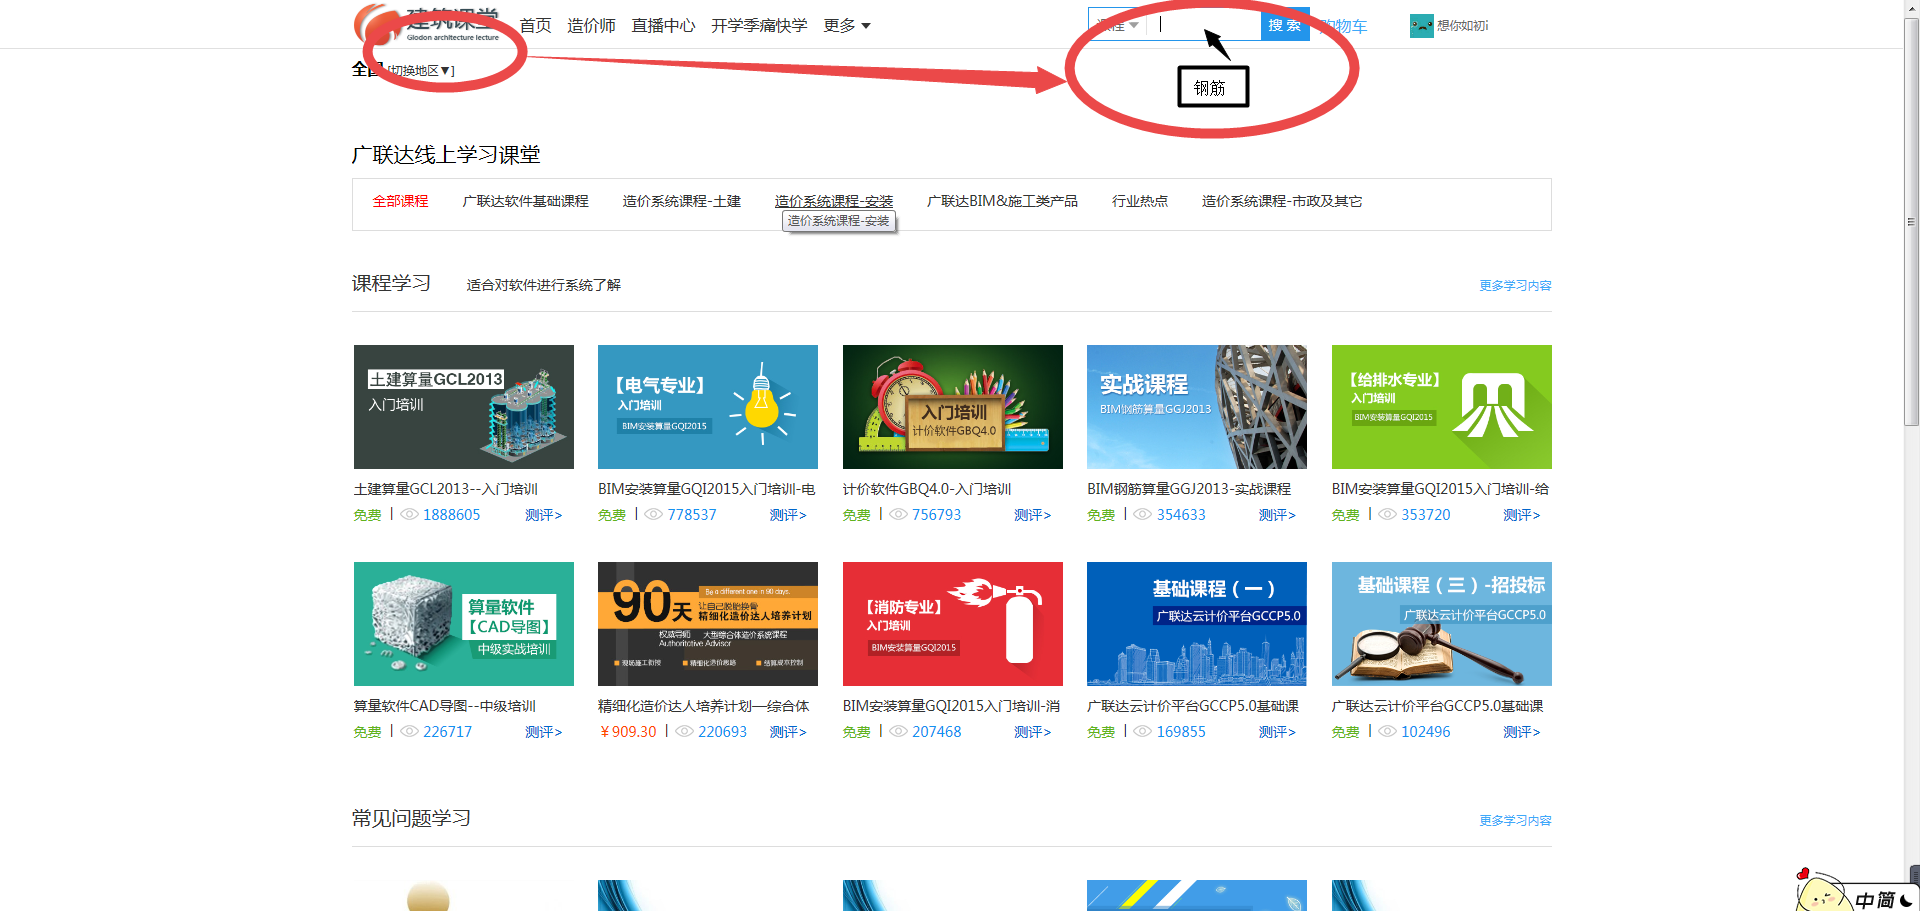Click the eye icon beside 207468 views

click(x=898, y=731)
